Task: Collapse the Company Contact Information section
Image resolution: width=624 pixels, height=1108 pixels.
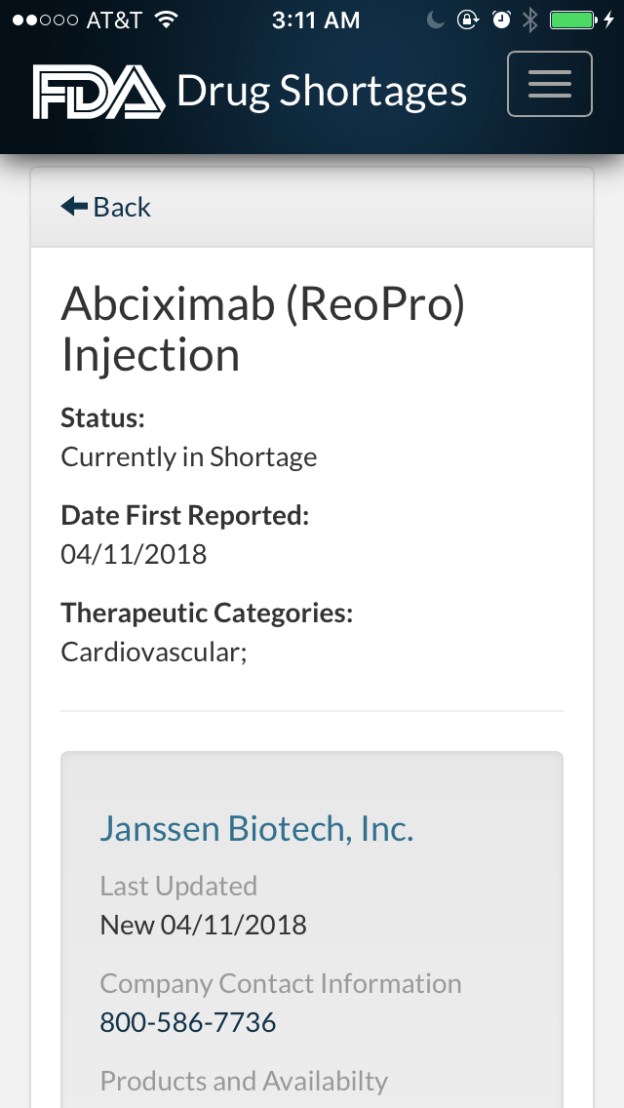Action: coord(280,983)
